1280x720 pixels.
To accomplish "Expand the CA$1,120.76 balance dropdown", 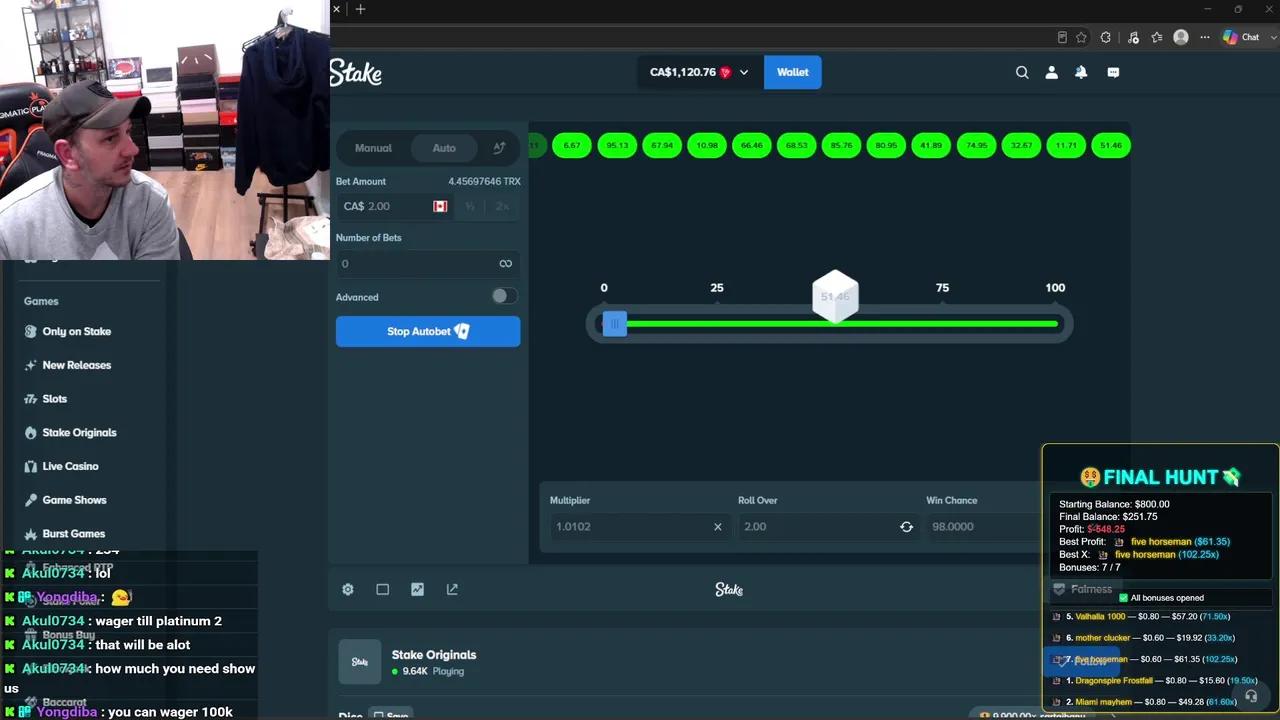I will click(x=743, y=72).
